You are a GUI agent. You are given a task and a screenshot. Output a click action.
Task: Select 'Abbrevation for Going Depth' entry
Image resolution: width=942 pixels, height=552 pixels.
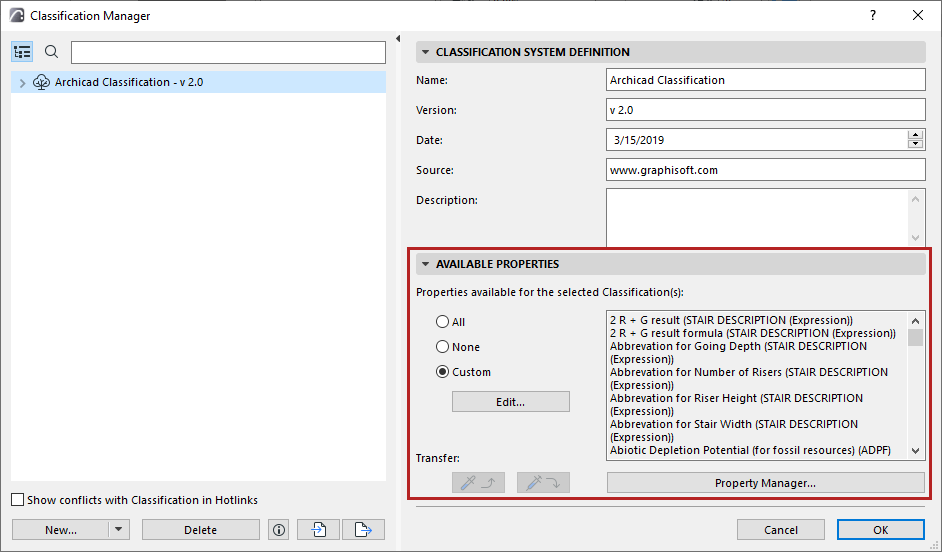(738, 353)
